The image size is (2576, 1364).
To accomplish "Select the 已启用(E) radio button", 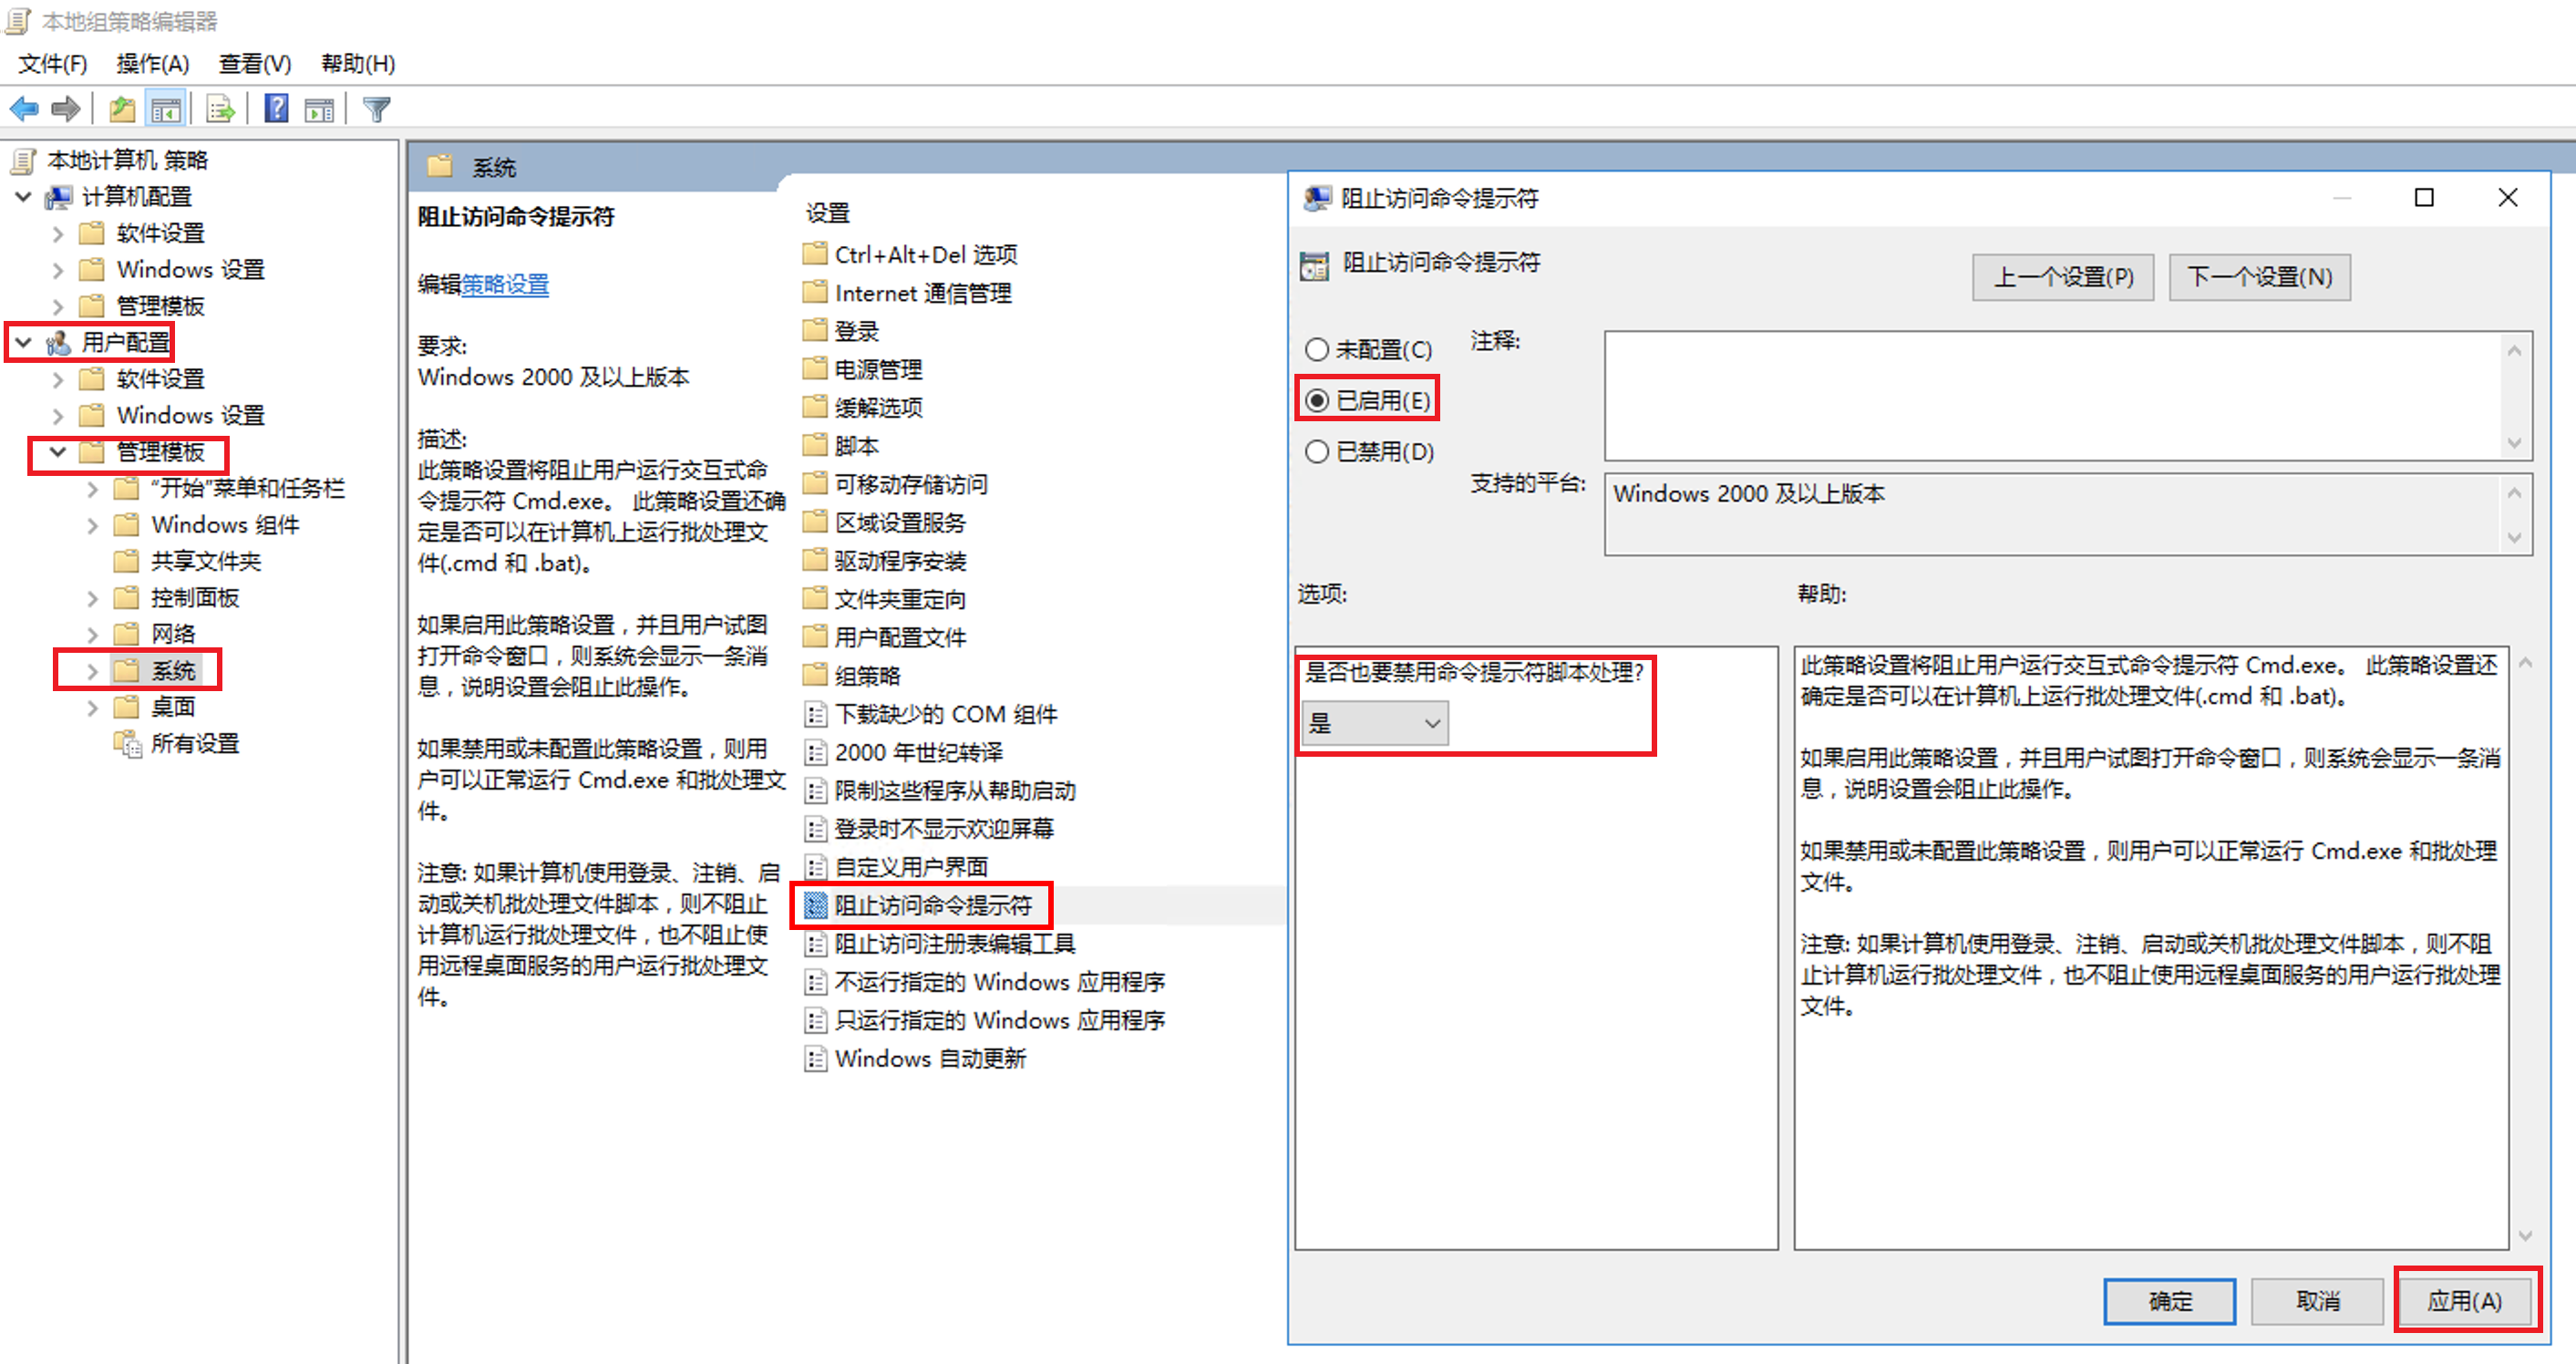I will 1317,400.
